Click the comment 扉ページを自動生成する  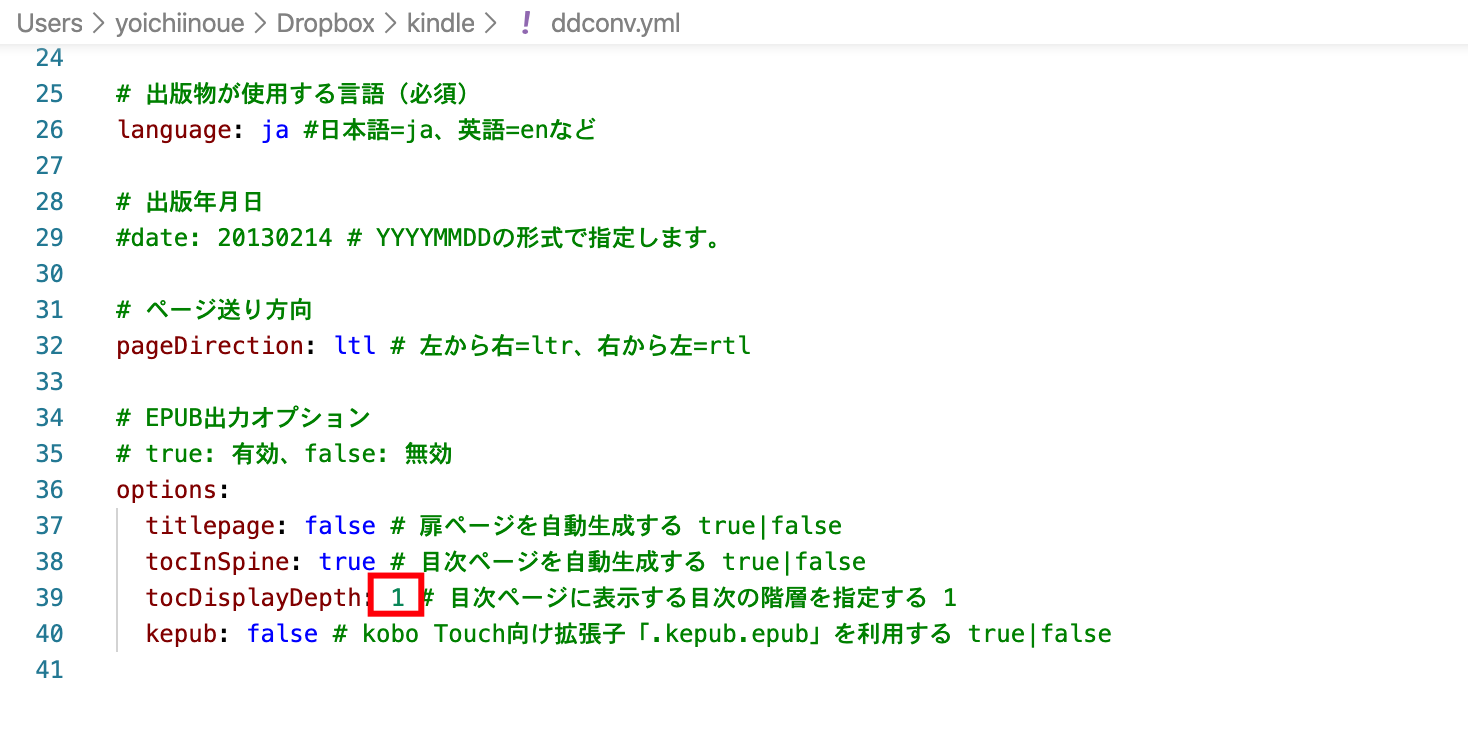coord(551,525)
